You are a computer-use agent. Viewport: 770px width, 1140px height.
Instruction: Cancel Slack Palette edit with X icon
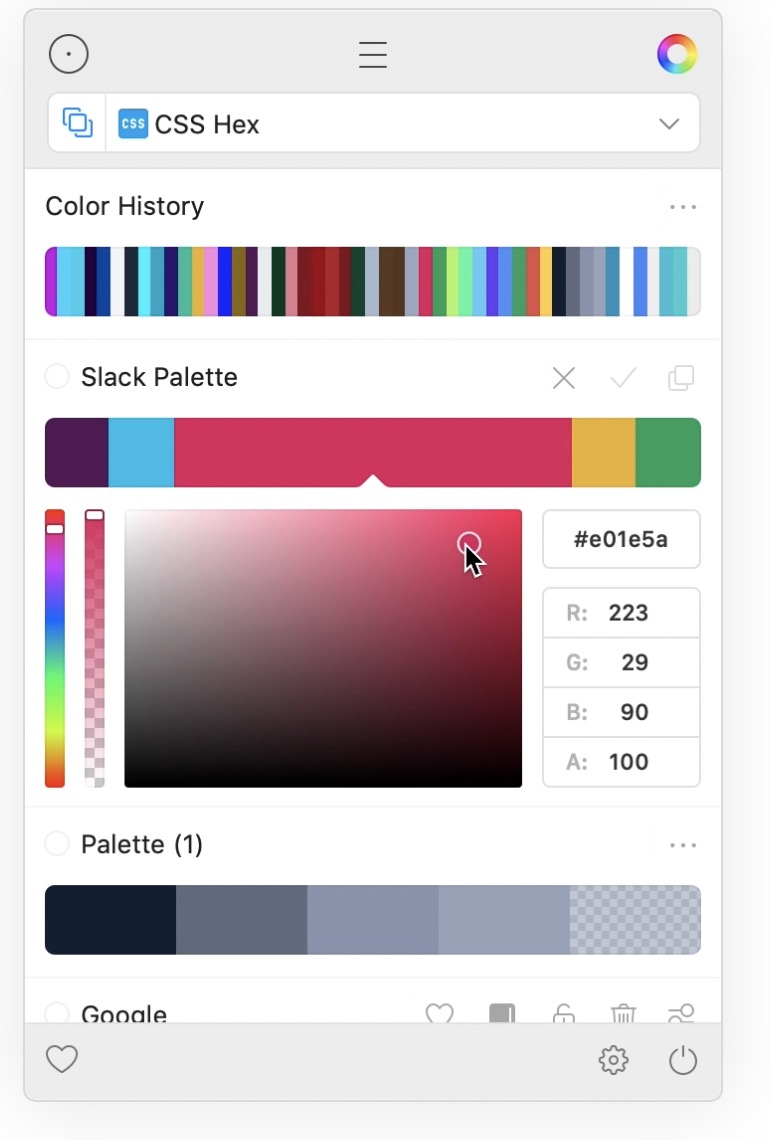(x=564, y=378)
